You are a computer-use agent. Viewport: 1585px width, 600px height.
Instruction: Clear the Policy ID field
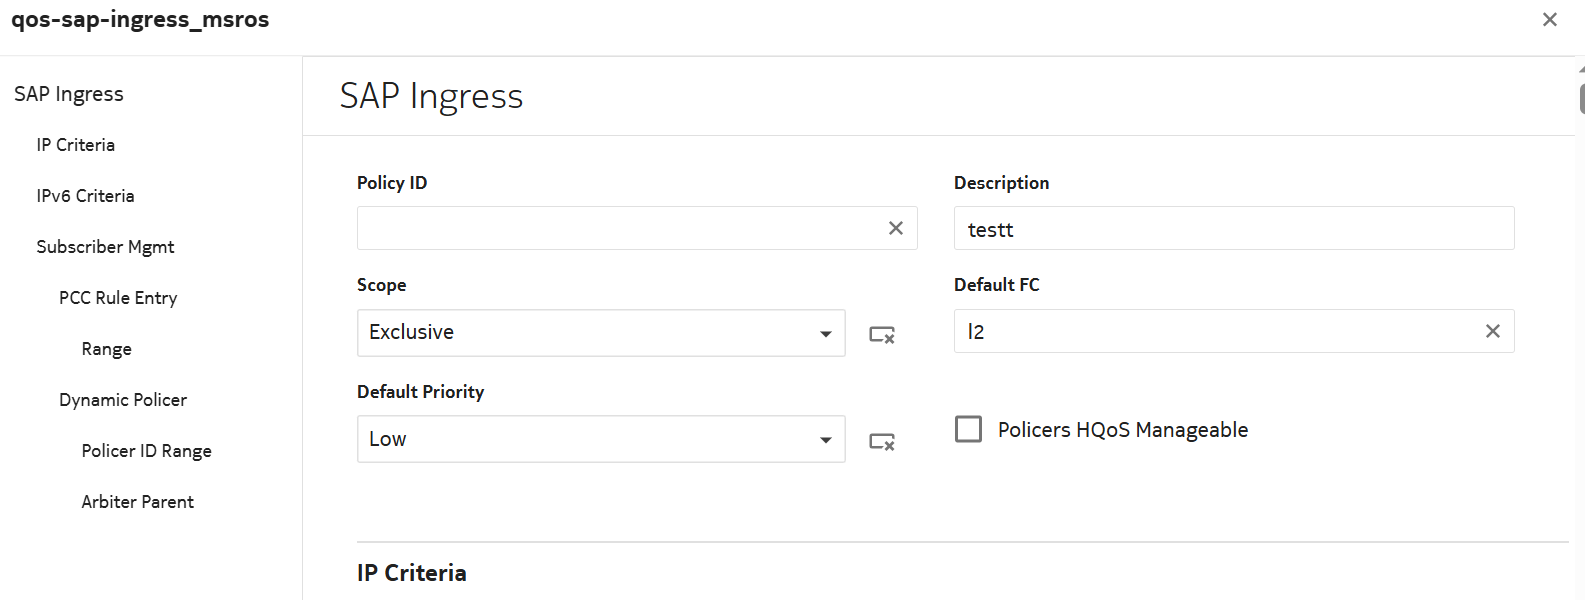(x=896, y=228)
